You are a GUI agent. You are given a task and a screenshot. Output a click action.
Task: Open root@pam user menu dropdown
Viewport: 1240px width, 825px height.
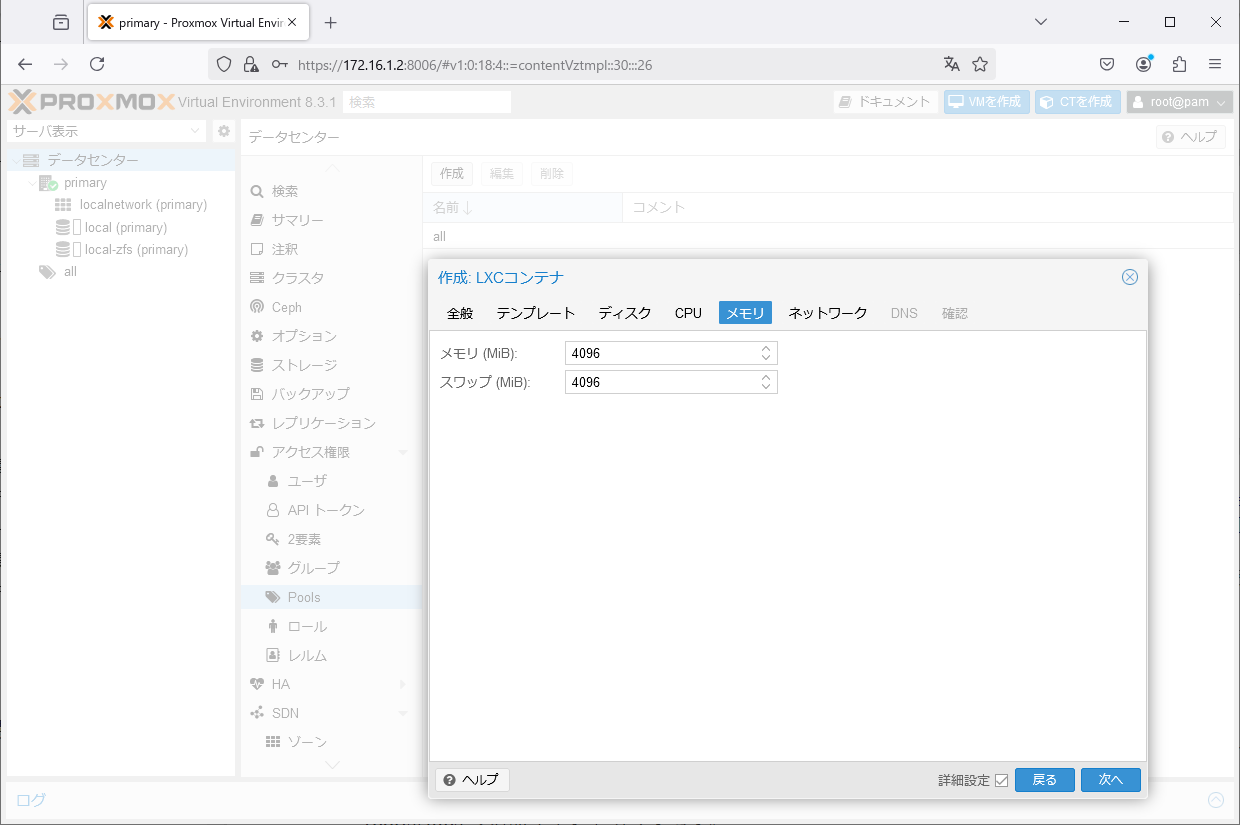coord(1180,102)
